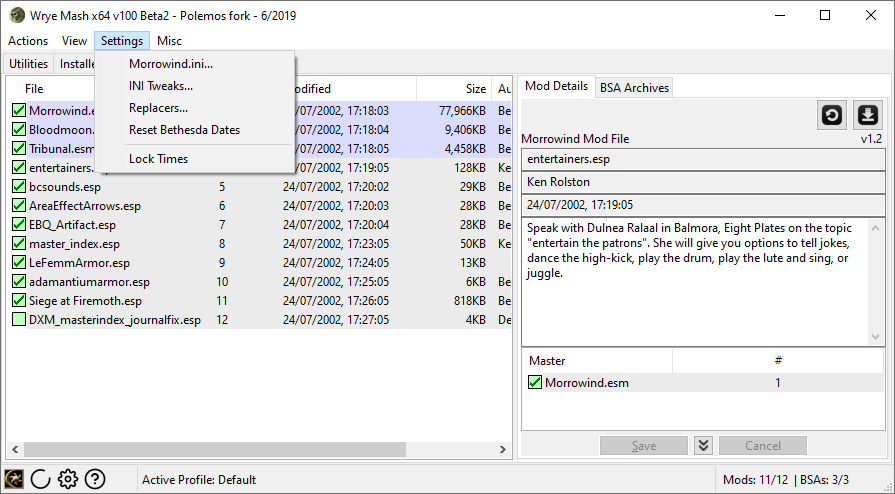
Task: Click description box scroll down arrow
Action: (x=876, y=338)
